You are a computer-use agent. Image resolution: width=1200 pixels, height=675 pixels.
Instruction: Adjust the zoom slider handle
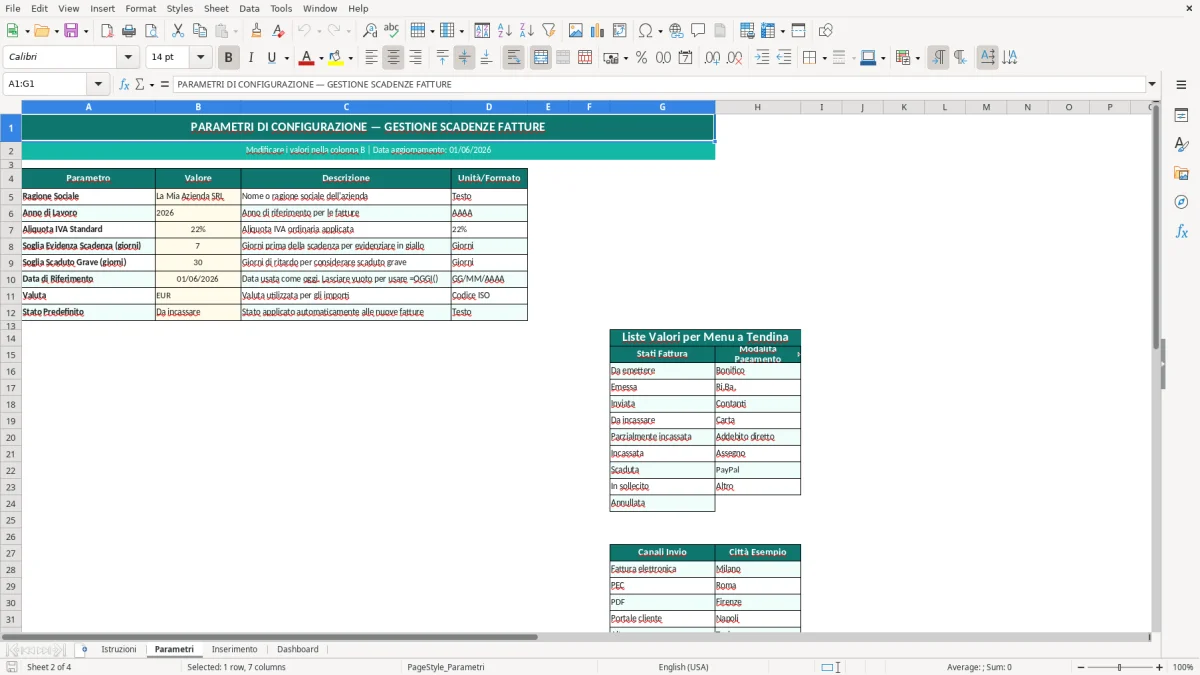(1119, 667)
